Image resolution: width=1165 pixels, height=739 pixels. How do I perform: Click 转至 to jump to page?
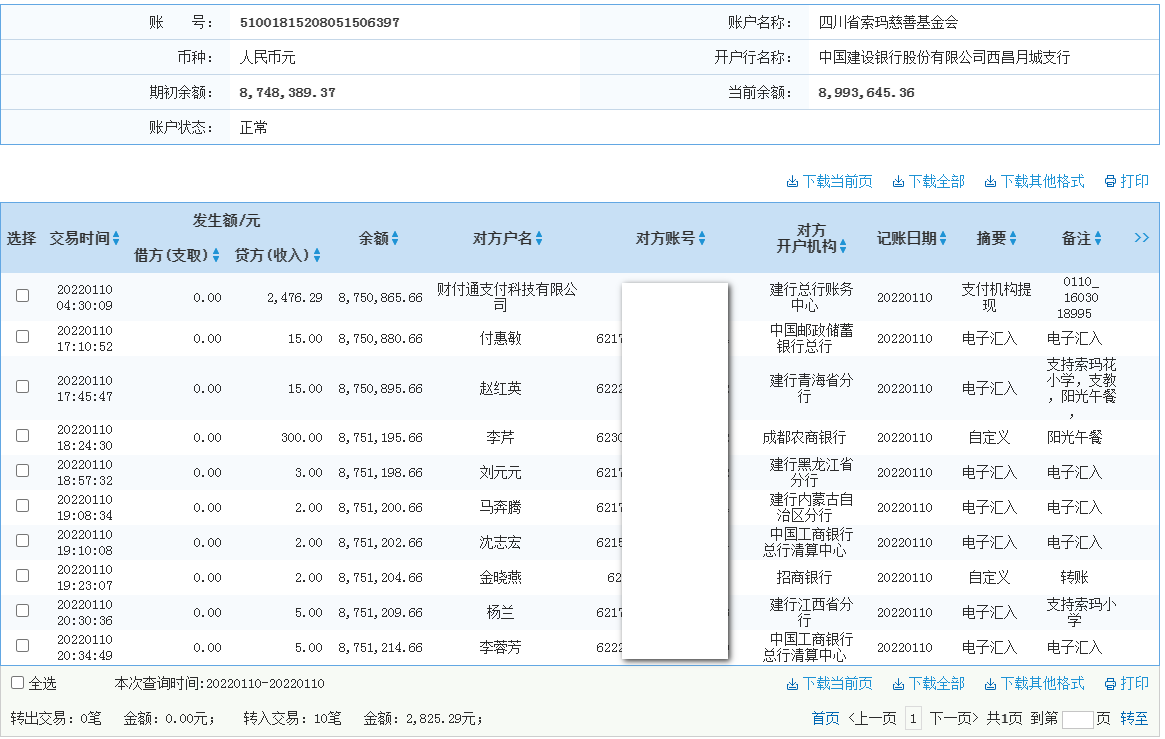pos(1134,718)
